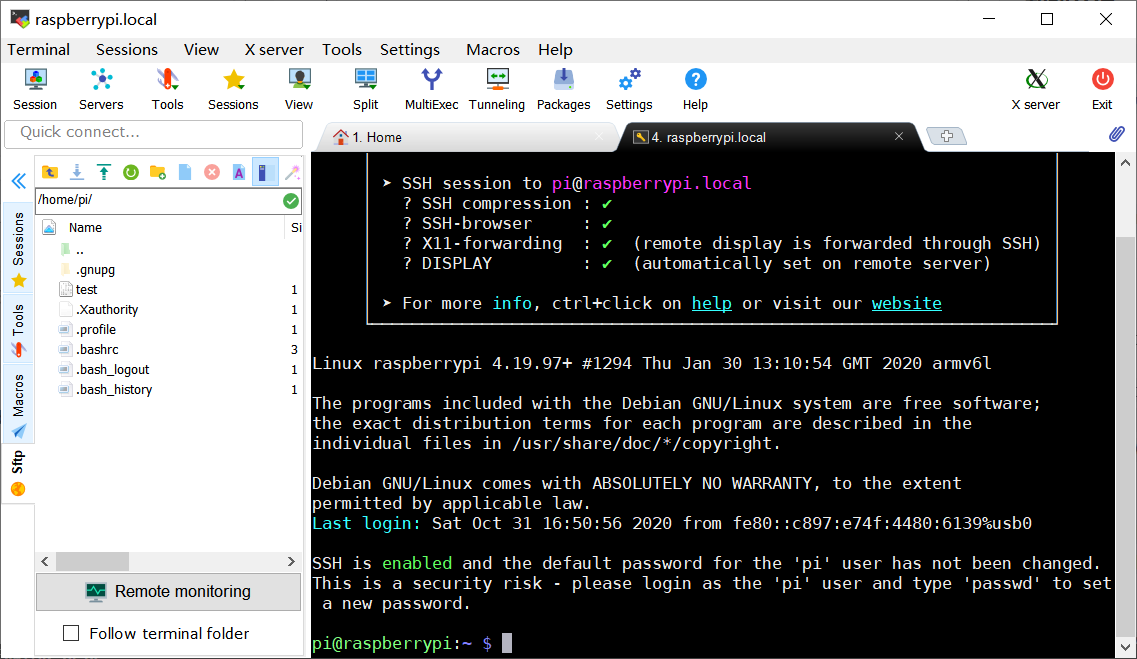Upload files with the green up arrow icon
Screen dimensions: 1137x659
pyautogui.click(x=104, y=172)
